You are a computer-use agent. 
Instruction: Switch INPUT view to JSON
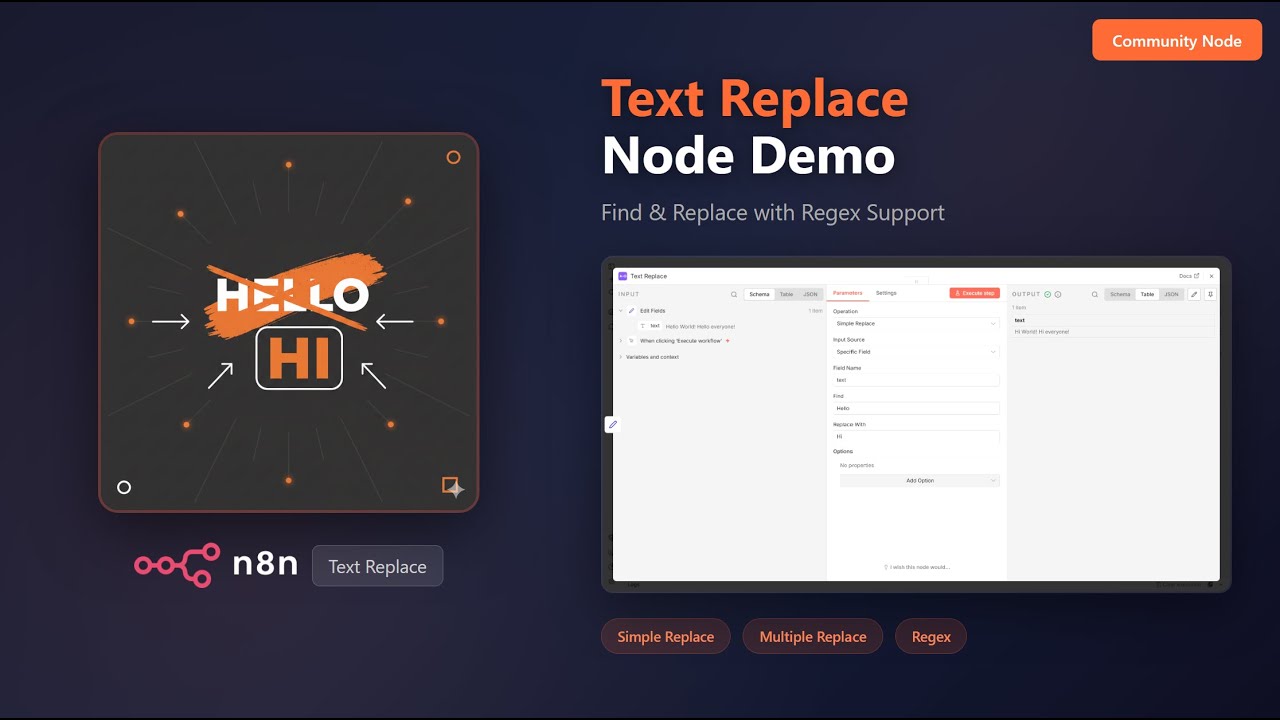(810, 294)
